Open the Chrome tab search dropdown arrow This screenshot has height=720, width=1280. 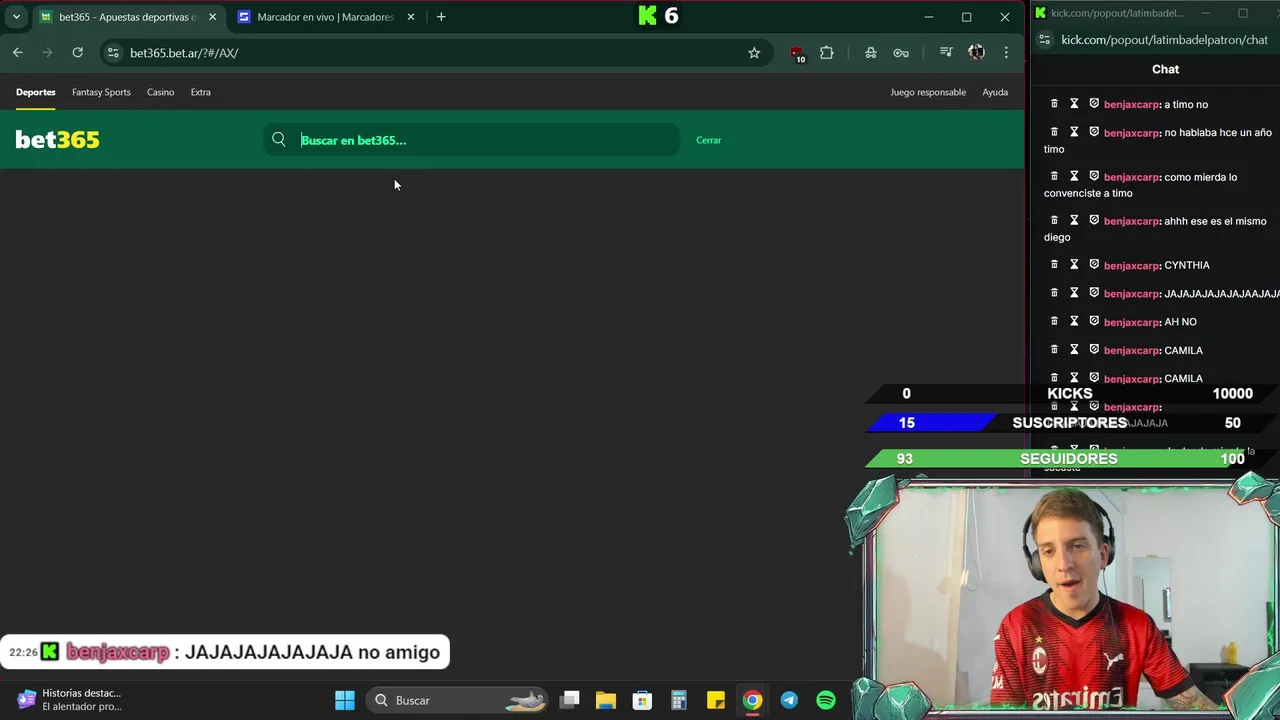point(16,17)
